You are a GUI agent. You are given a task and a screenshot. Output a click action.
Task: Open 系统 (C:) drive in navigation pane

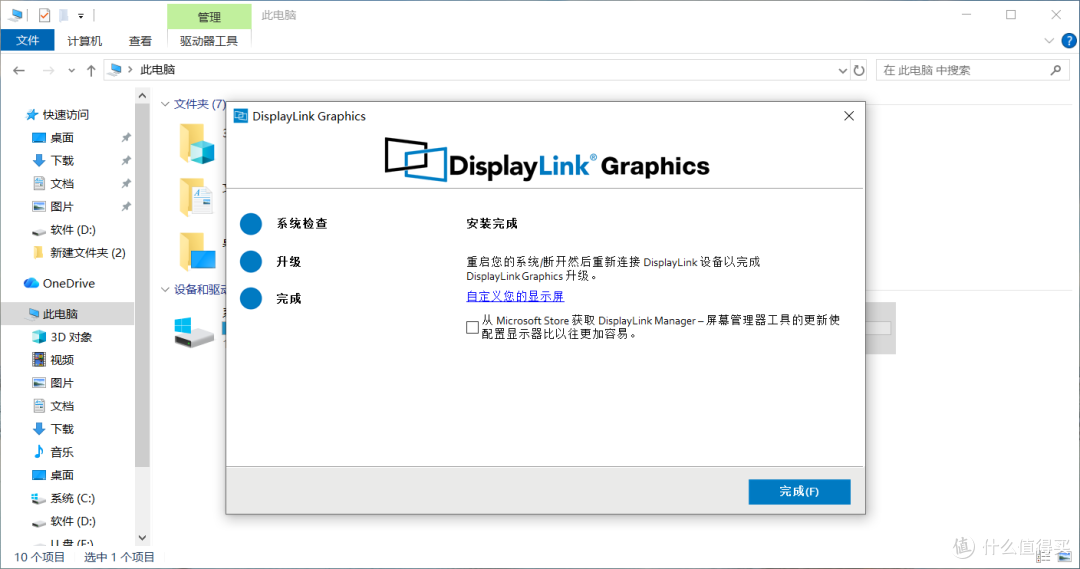(72, 498)
